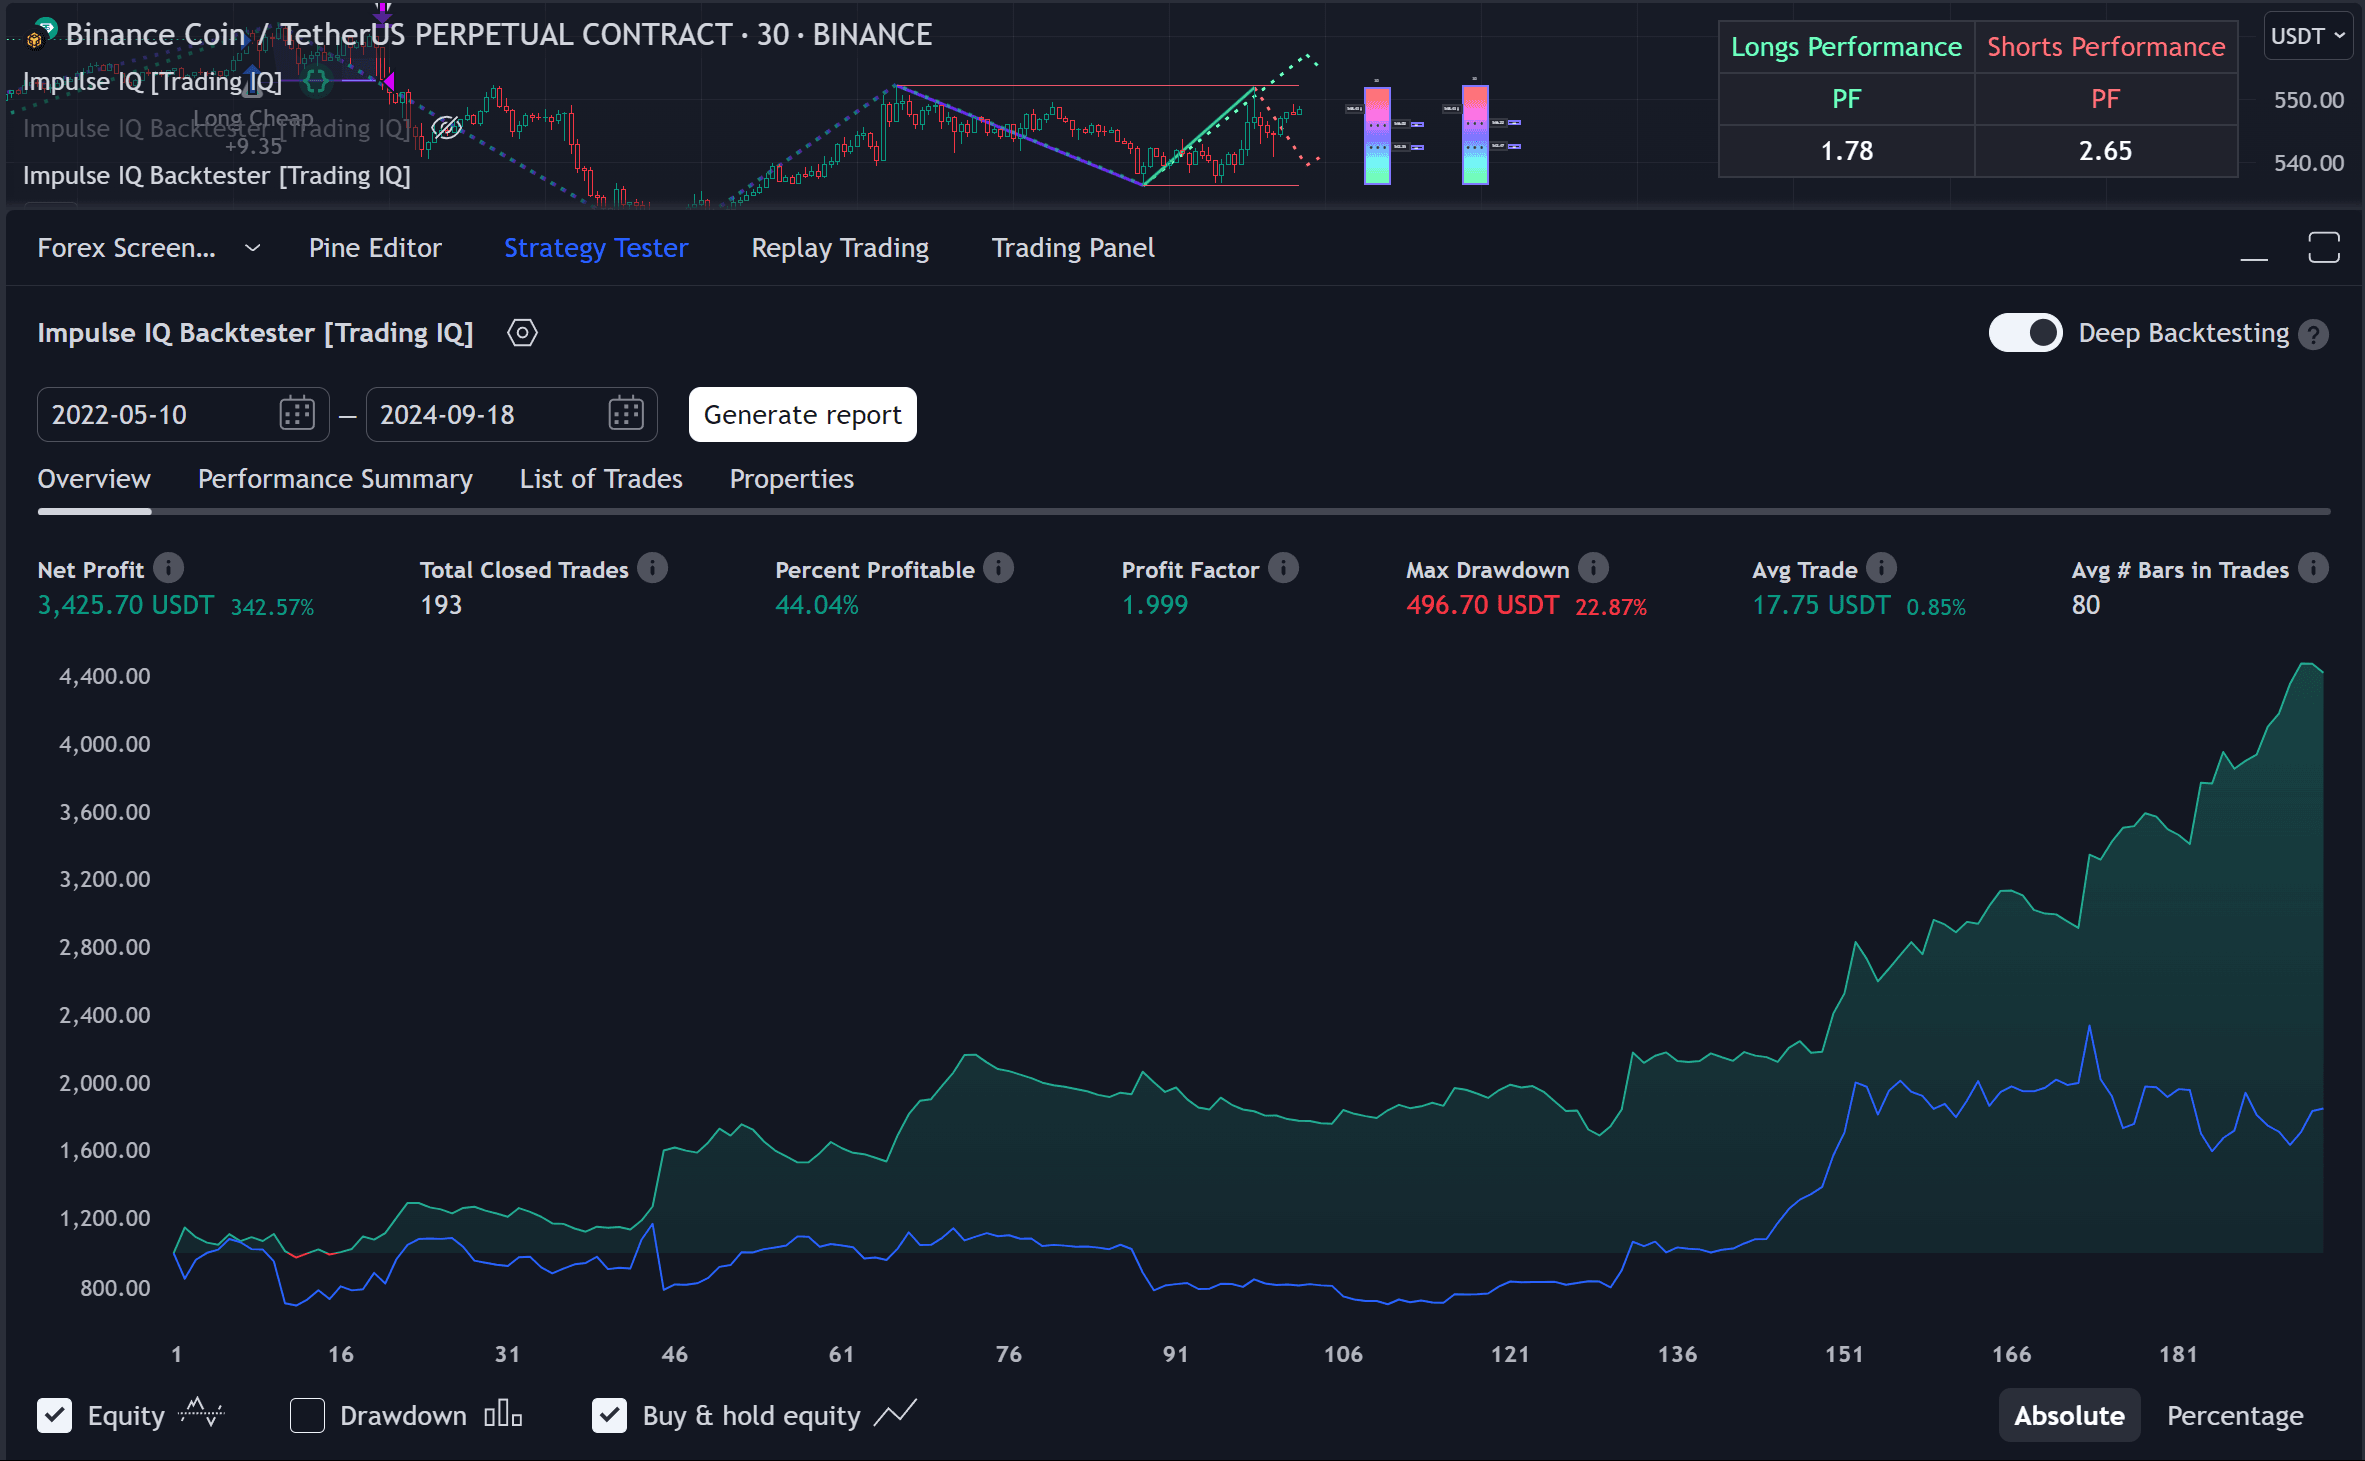Screen dimensions: 2365x1461
Task: Open the Forex Screener tab
Action: (x=126, y=248)
